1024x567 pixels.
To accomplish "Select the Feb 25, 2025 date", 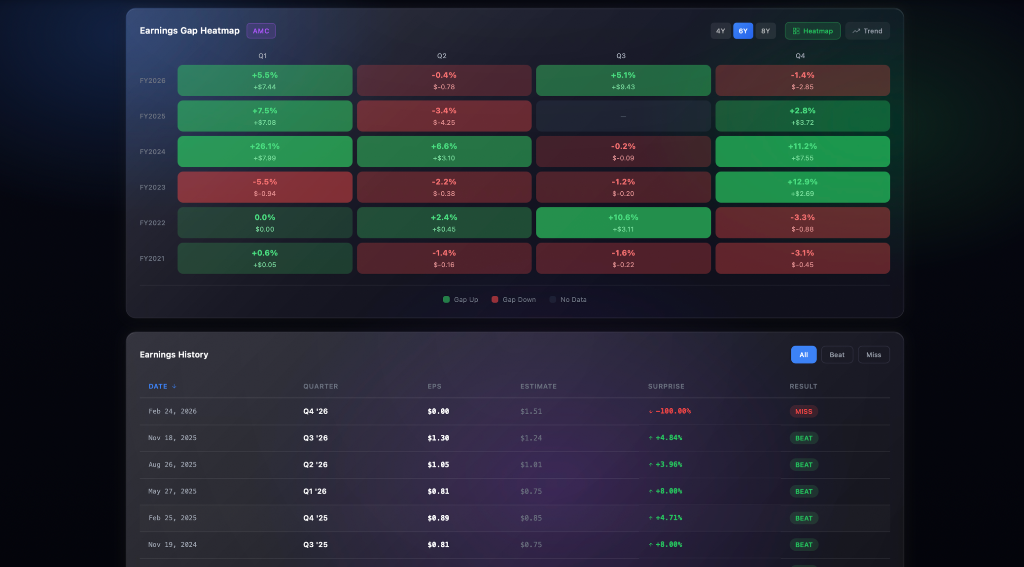I will tap(172, 518).
